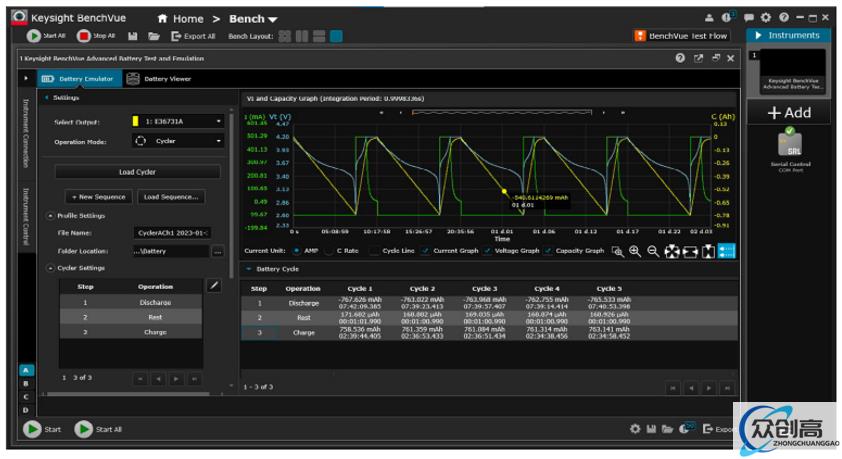Open the Instrument Control side tab
The height and width of the screenshot is (459, 842).
tap(26, 215)
